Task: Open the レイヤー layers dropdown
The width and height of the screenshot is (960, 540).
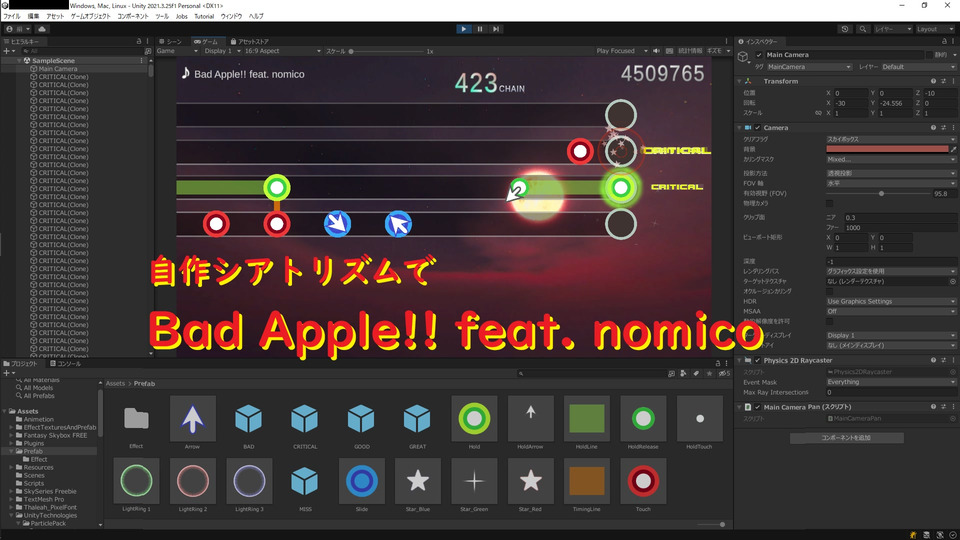Action: [x=893, y=29]
